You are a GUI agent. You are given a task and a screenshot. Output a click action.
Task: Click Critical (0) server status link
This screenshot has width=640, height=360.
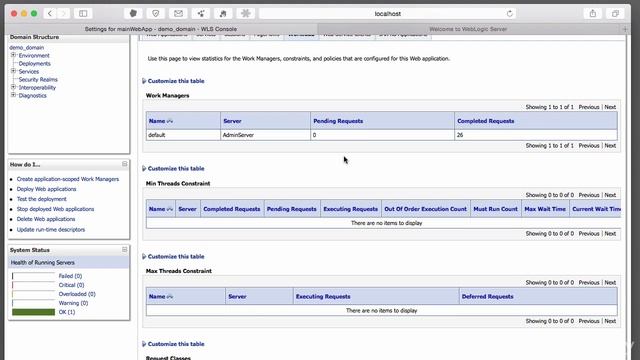click(71, 285)
